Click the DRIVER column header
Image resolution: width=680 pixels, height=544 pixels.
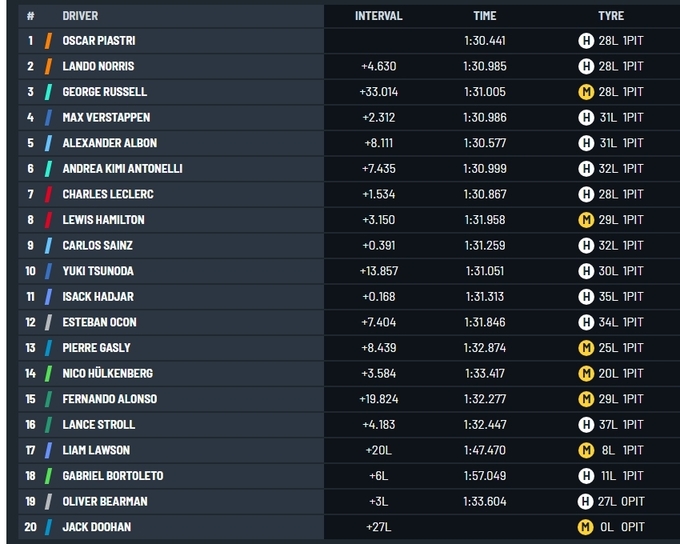coord(80,16)
